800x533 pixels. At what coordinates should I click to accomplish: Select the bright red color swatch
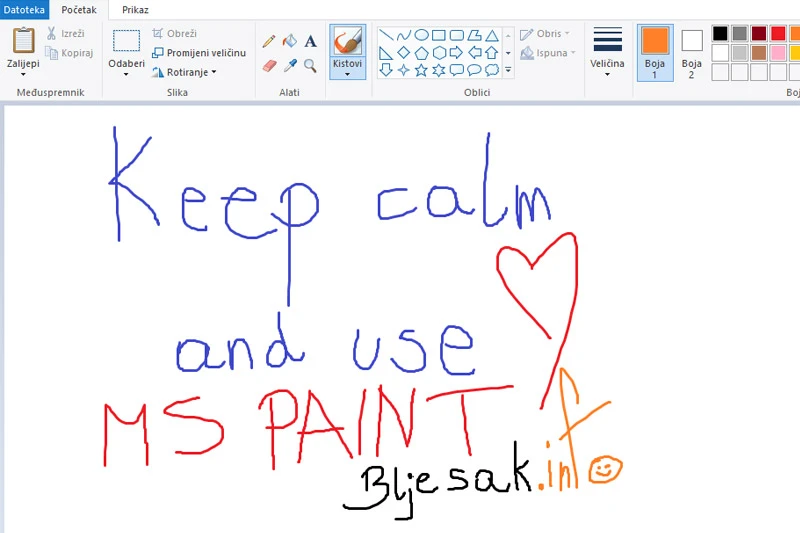pyautogui.click(x=778, y=34)
